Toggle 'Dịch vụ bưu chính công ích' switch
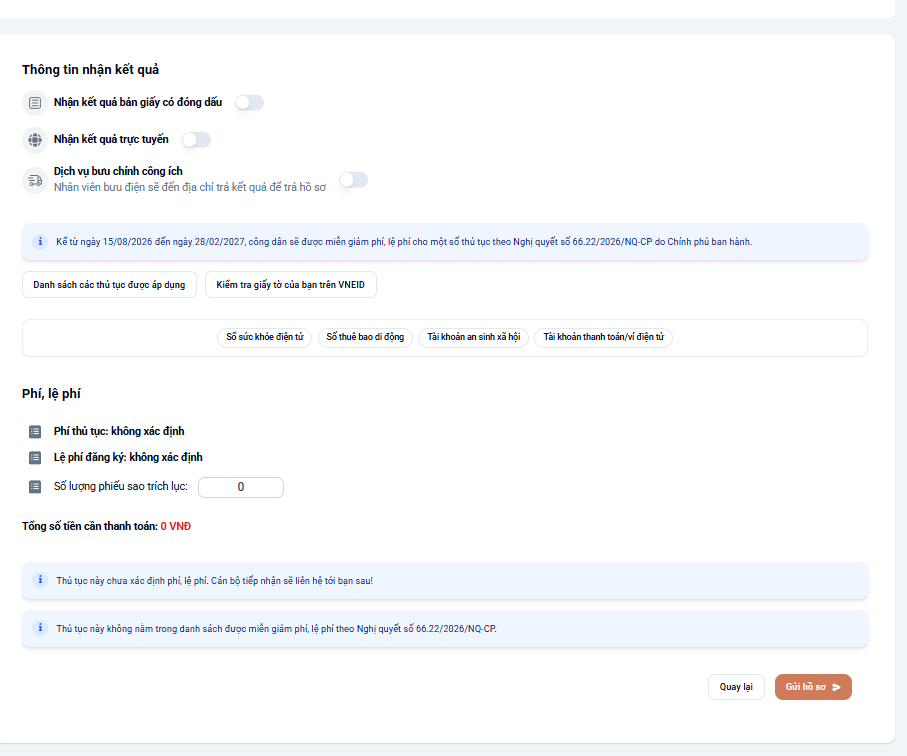This screenshot has width=907, height=756. pyautogui.click(x=353, y=180)
